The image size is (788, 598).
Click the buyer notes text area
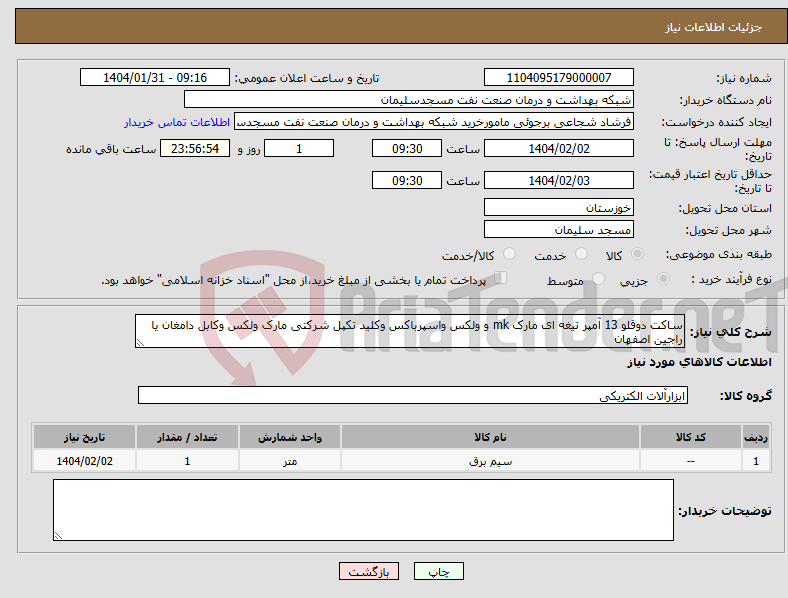coord(363,510)
